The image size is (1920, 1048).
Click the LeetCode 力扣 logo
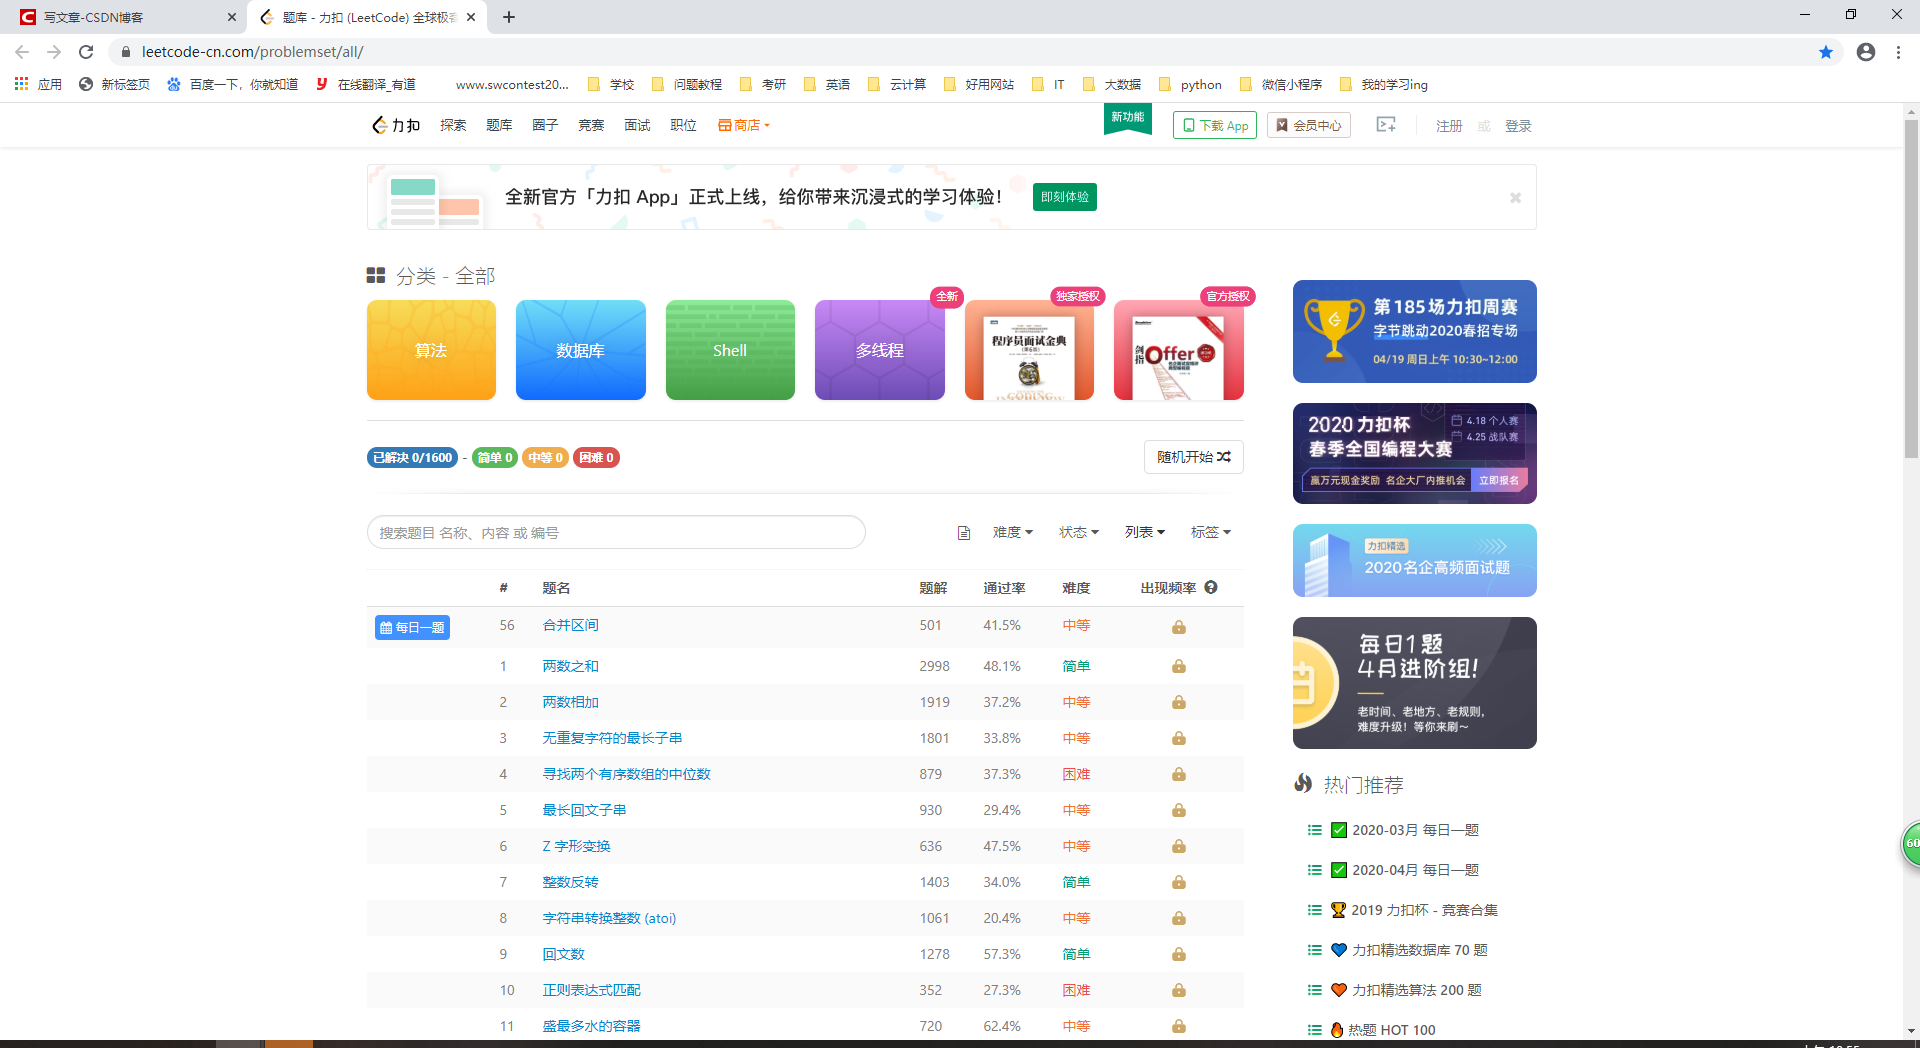click(x=396, y=125)
